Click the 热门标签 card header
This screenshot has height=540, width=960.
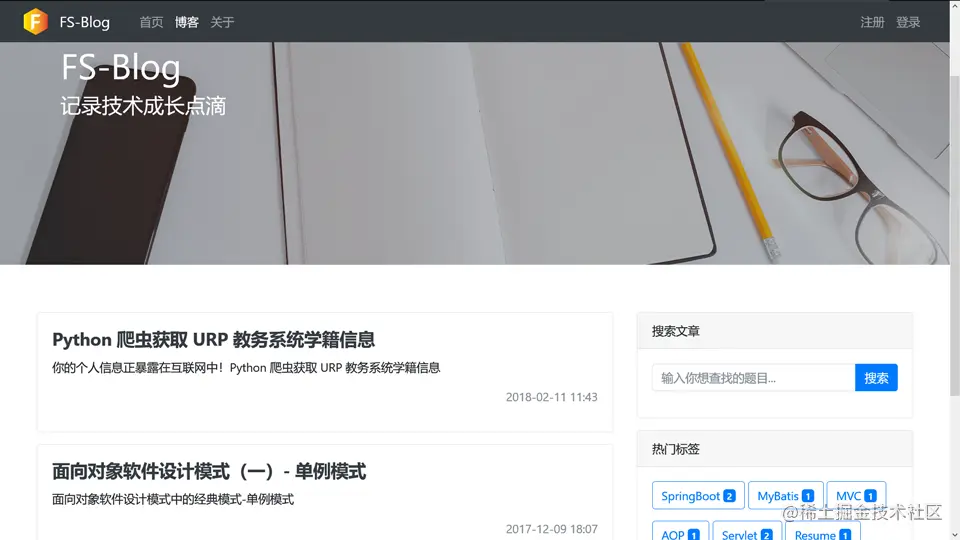[774, 449]
